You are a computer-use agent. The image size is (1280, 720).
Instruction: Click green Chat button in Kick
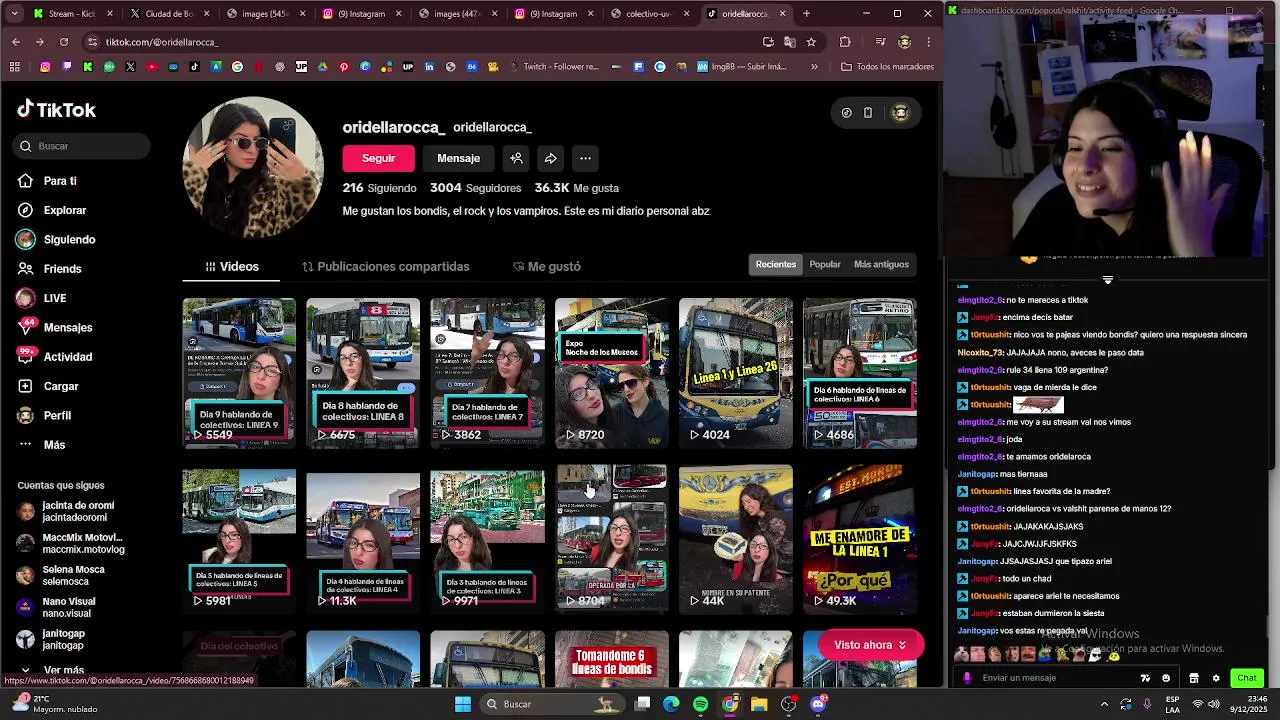tap(1246, 678)
